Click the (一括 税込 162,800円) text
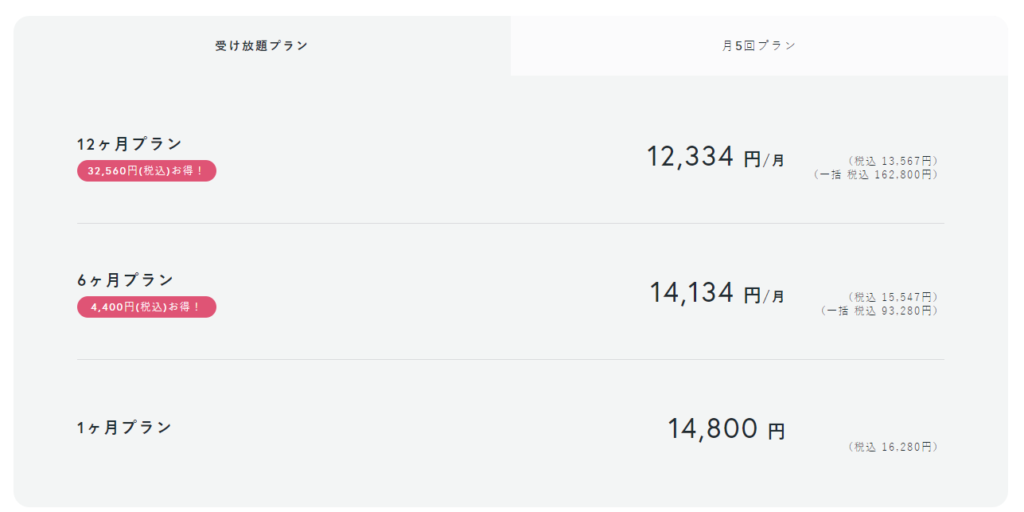 click(876, 174)
